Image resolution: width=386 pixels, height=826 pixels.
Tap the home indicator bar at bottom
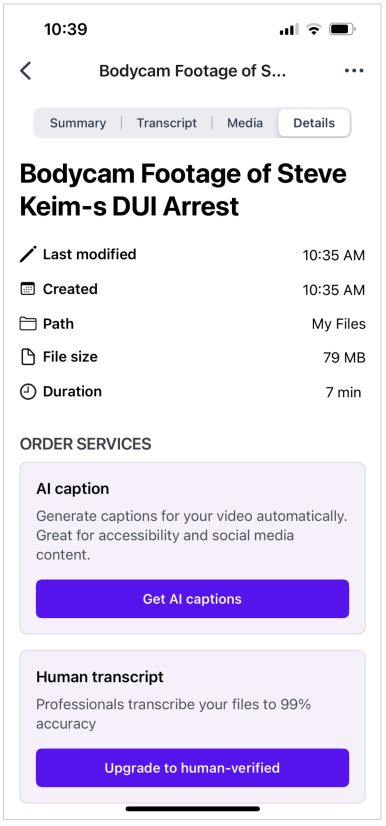pyautogui.click(x=193, y=809)
